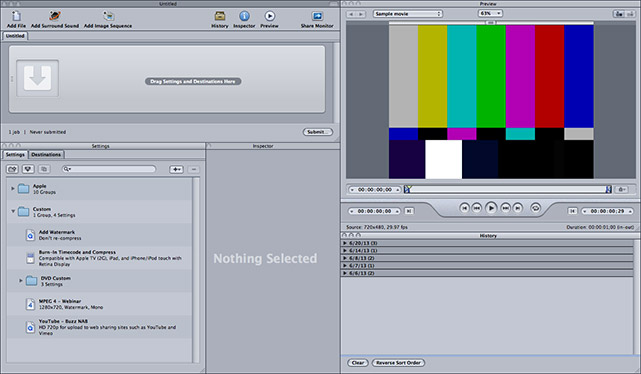Switch to the Destinations tab
641x374 pixels.
pos(46,155)
